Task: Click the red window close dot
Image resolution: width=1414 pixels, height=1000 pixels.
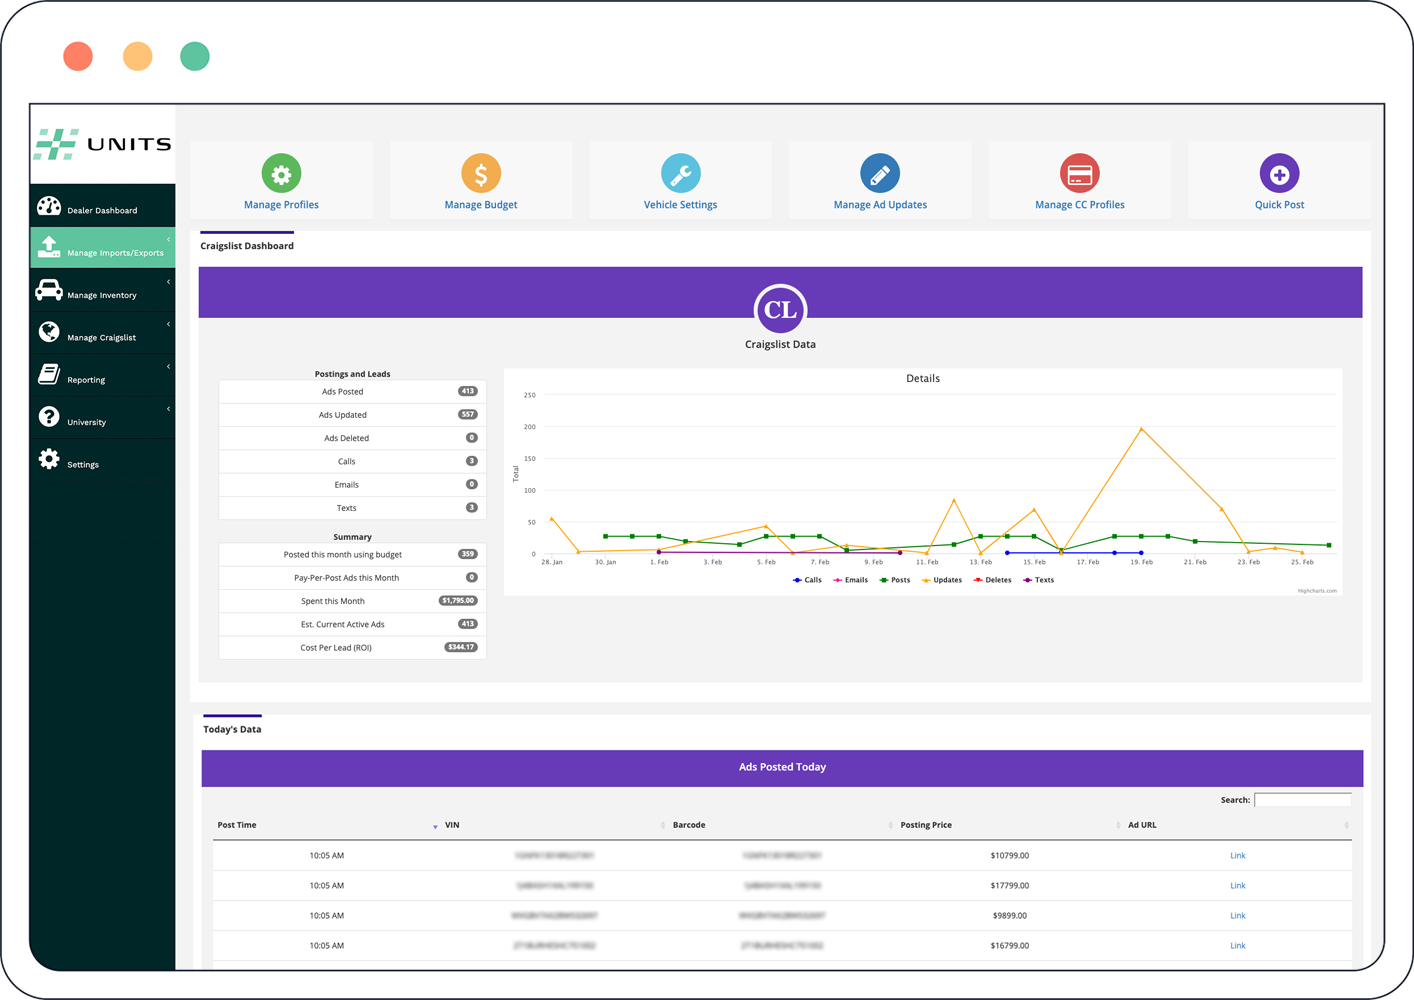Action: coord(78,56)
